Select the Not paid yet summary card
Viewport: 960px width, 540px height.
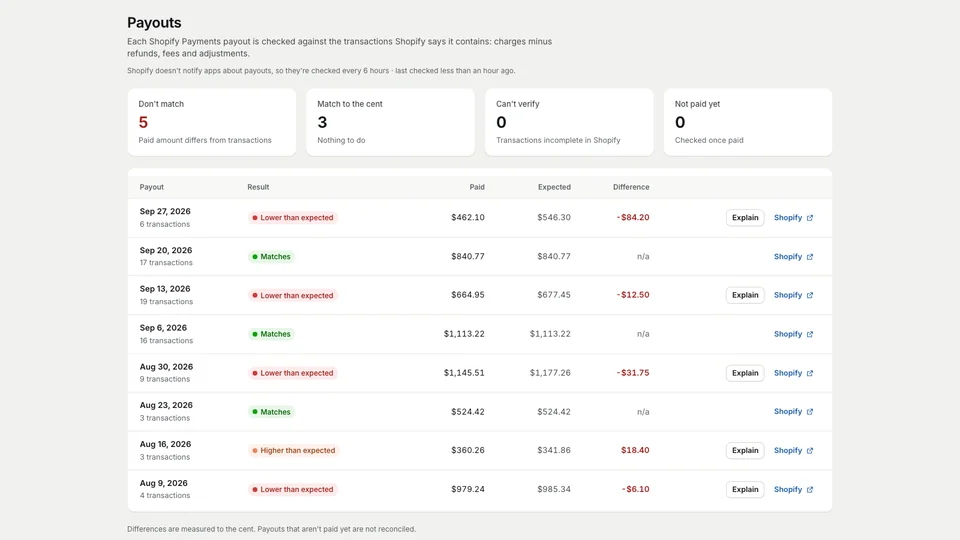click(748, 122)
